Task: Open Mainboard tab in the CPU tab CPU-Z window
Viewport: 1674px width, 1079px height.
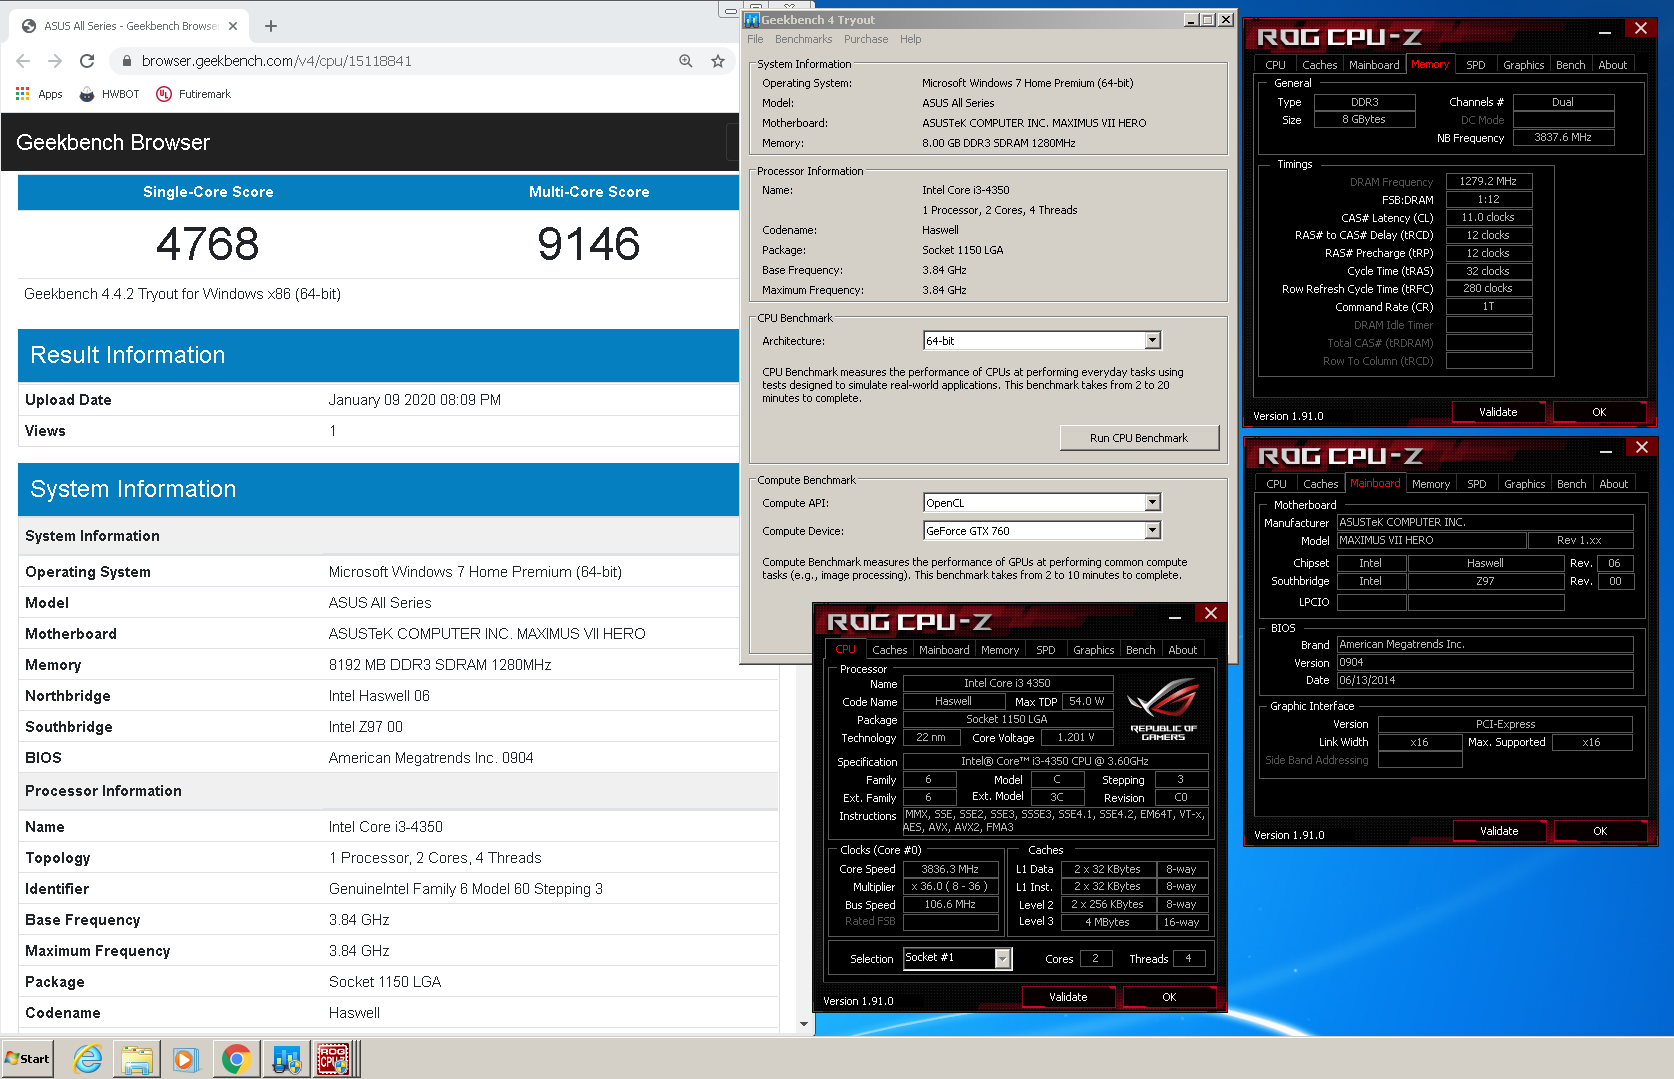Action: [x=944, y=650]
